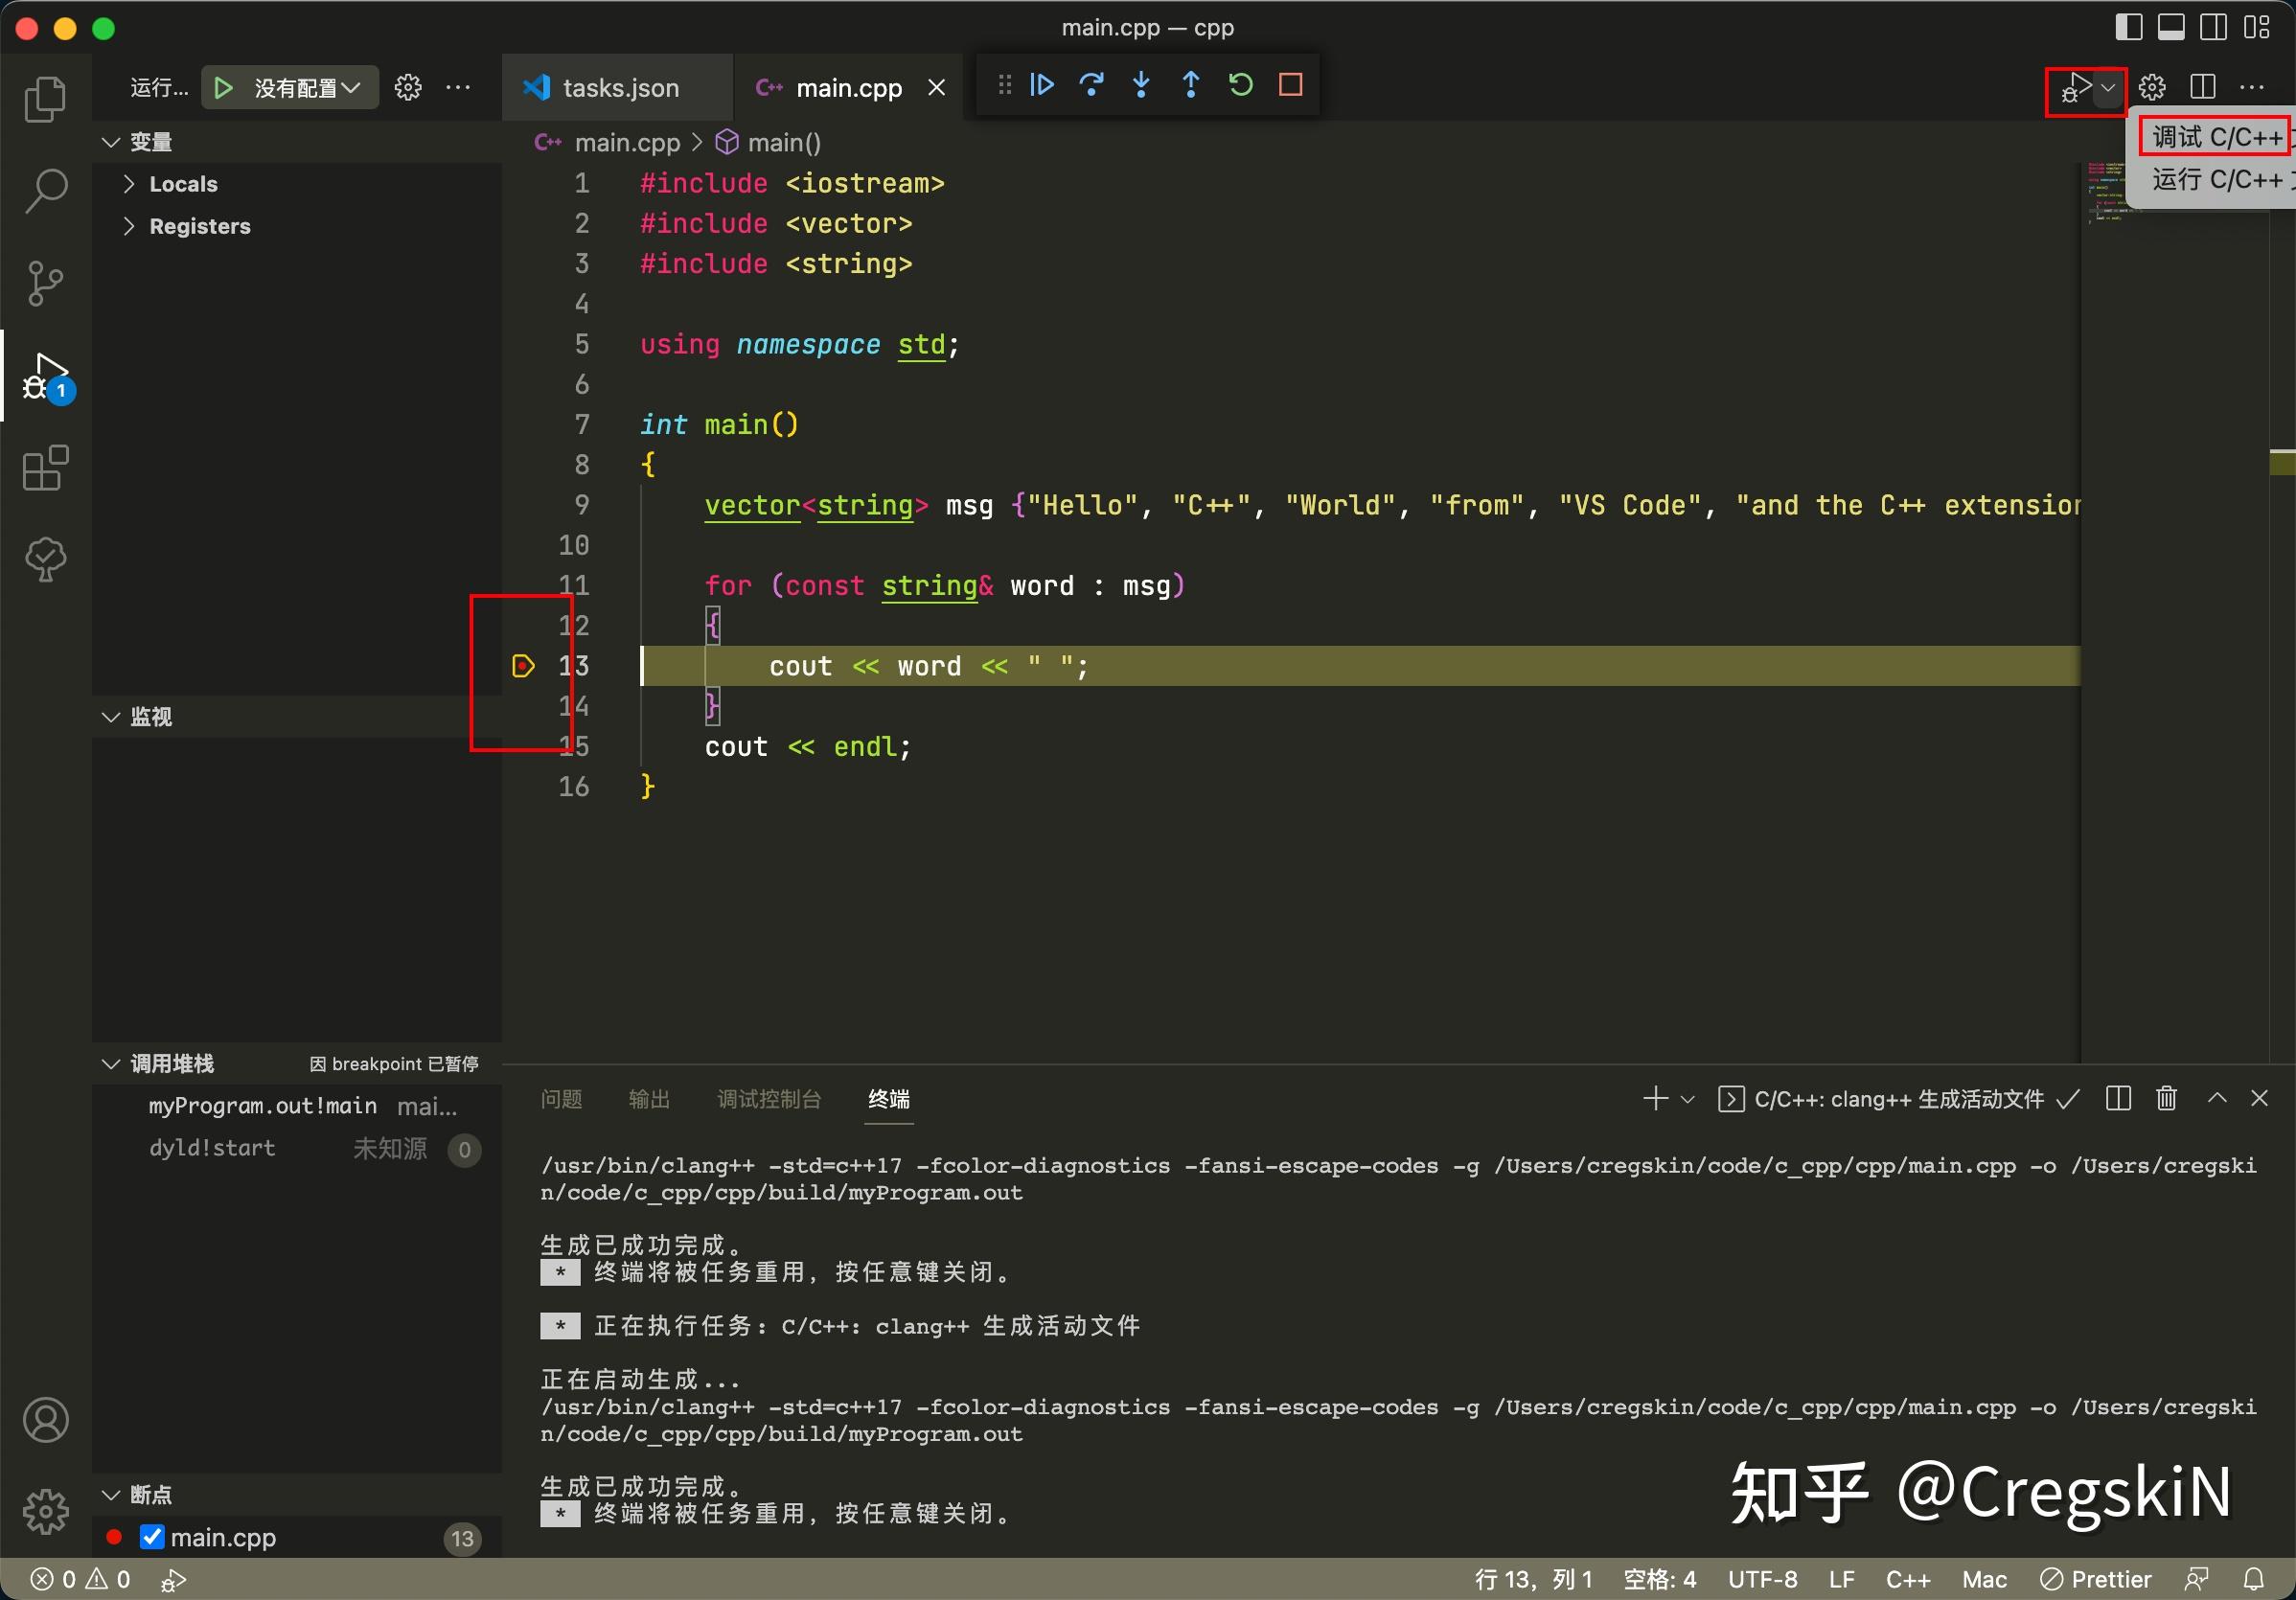Open the Search view in activity bar
The height and width of the screenshot is (1600, 2296).
45,190
